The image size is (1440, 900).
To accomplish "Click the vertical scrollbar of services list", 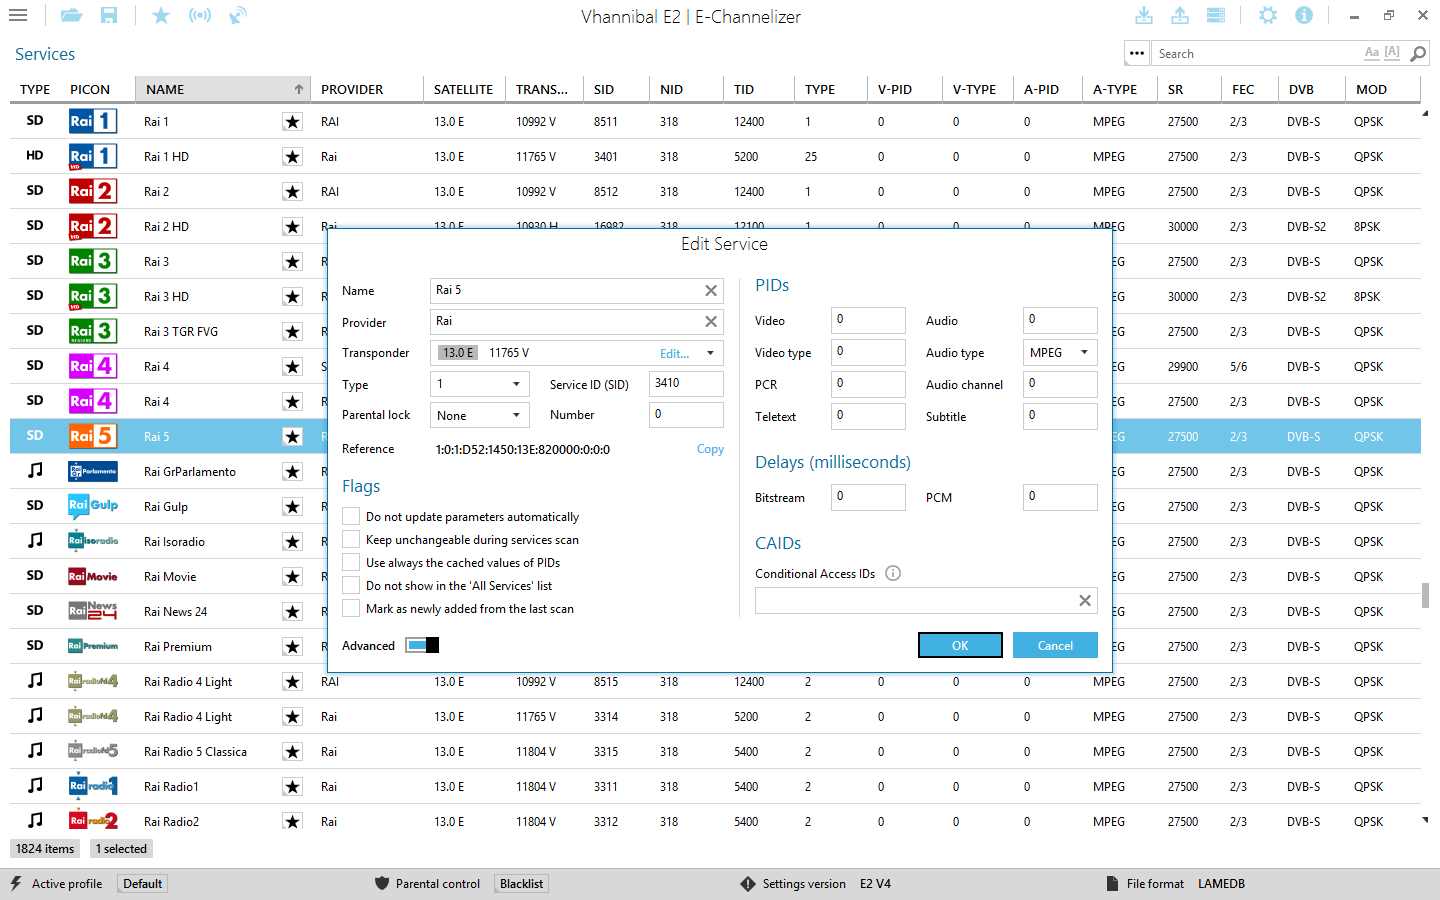I will [x=1425, y=596].
